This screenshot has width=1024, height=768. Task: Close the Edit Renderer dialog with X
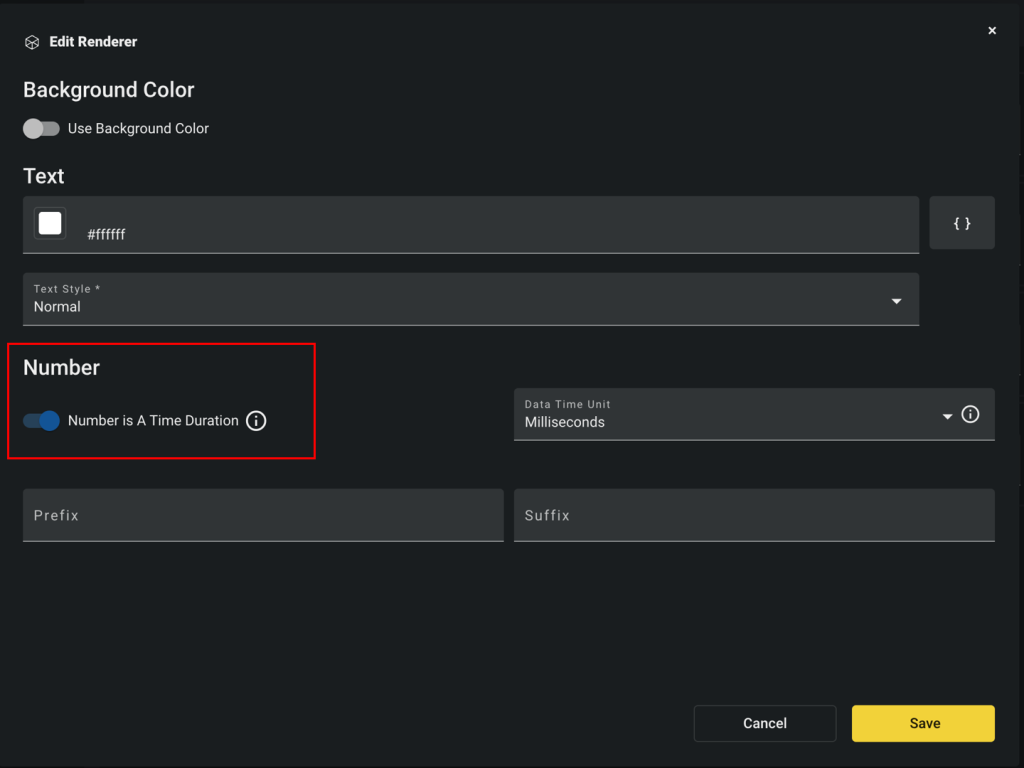(992, 31)
